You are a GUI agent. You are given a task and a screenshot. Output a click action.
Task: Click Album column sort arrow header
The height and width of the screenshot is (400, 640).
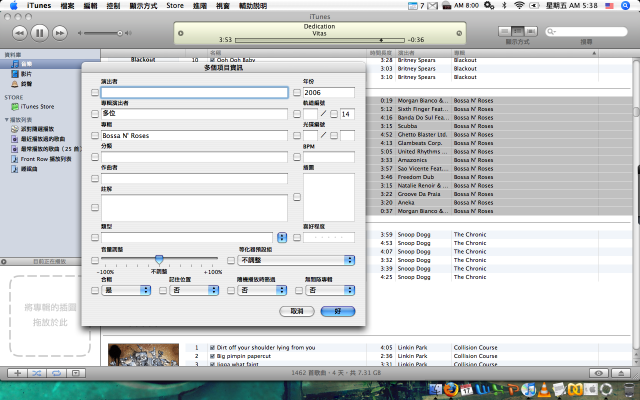(594, 53)
